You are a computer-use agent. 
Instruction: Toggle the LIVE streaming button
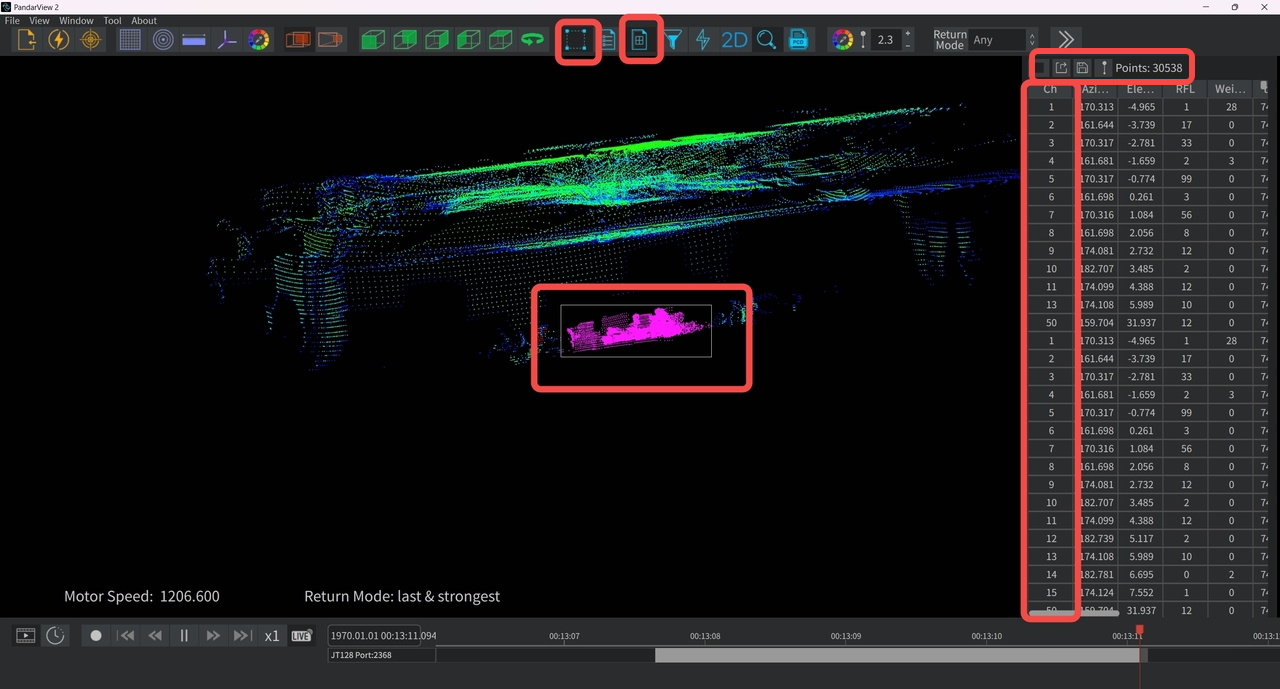pyautogui.click(x=301, y=635)
